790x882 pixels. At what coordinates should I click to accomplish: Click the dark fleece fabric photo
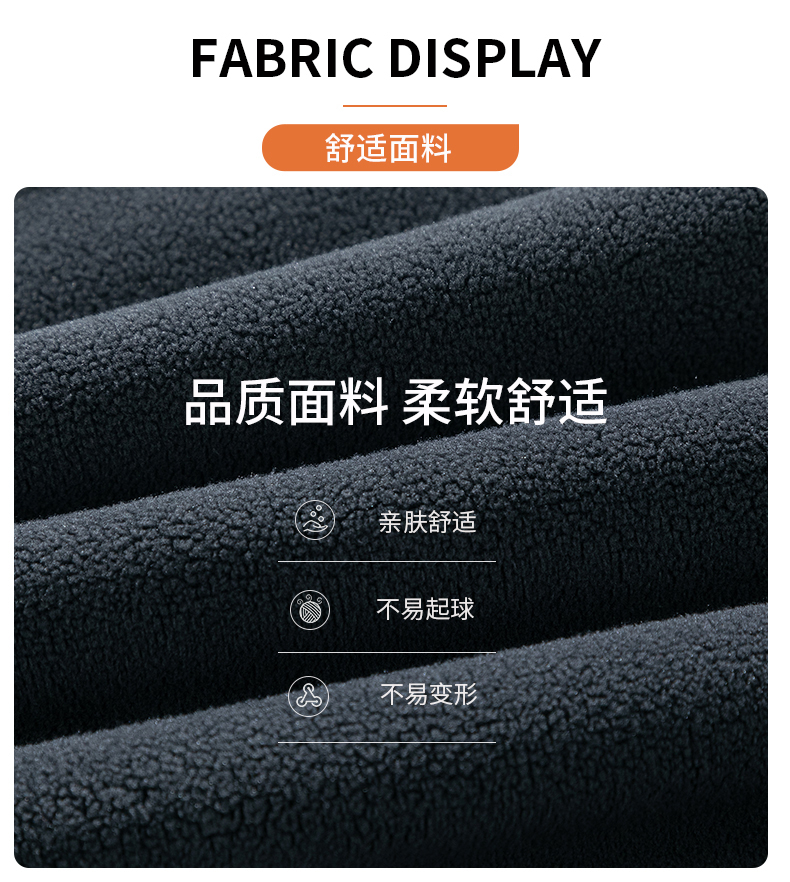coord(390,527)
